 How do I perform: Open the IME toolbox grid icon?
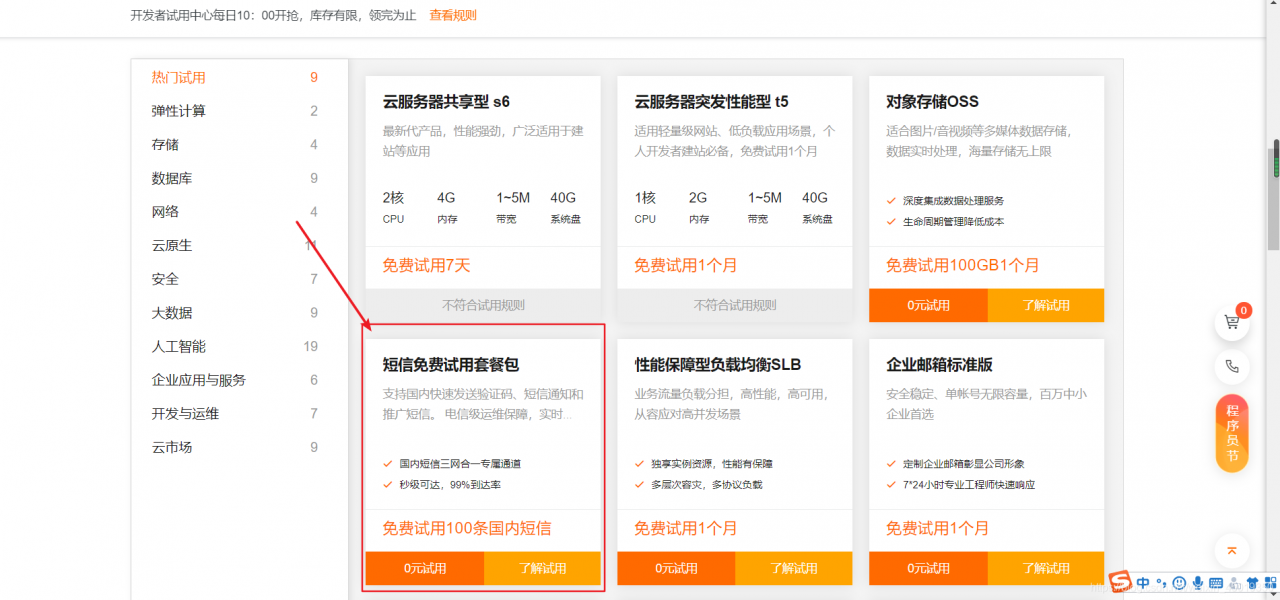click(x=1271, y=583)
